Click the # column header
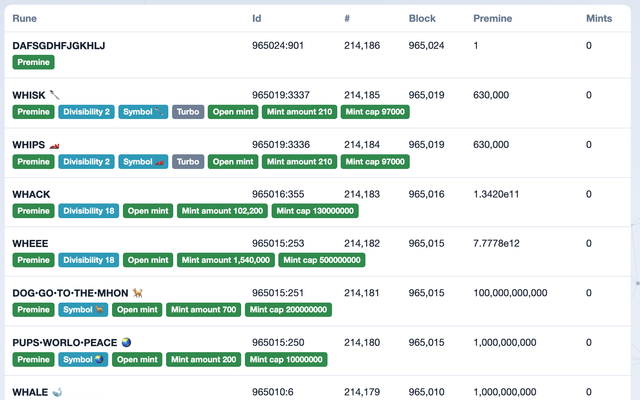Screen dimensions: 640x400 347,18
